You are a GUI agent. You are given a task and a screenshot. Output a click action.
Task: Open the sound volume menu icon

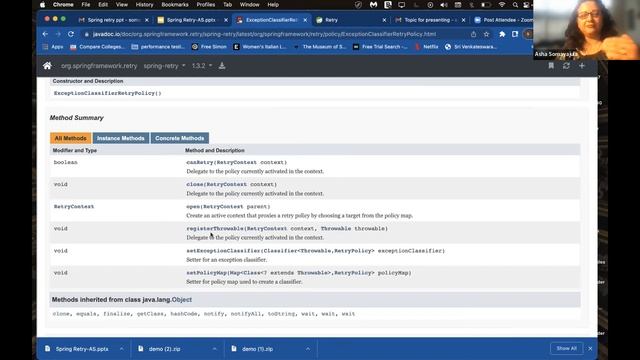click(444, 5)
